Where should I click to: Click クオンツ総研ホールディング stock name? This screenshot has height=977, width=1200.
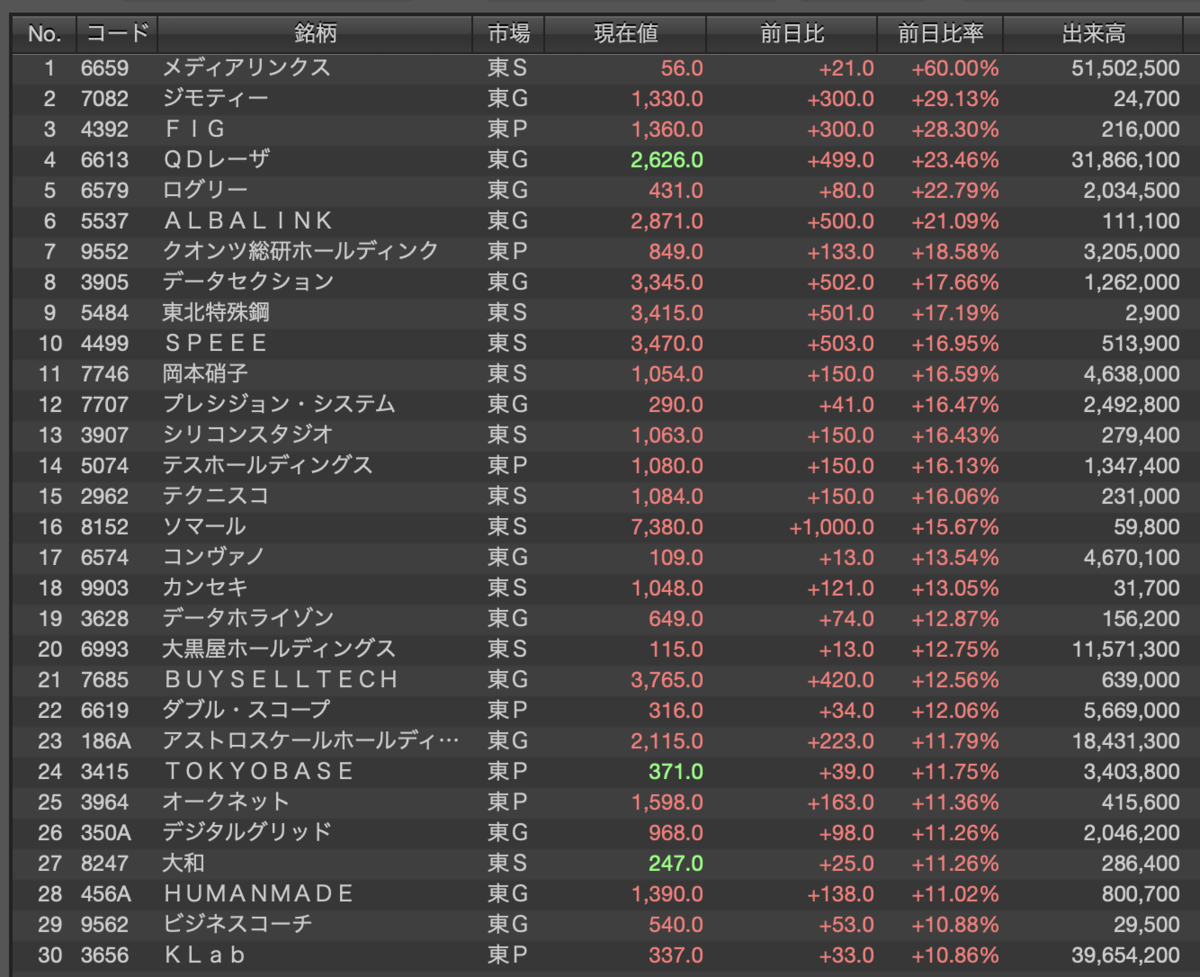tap(300, 251)
